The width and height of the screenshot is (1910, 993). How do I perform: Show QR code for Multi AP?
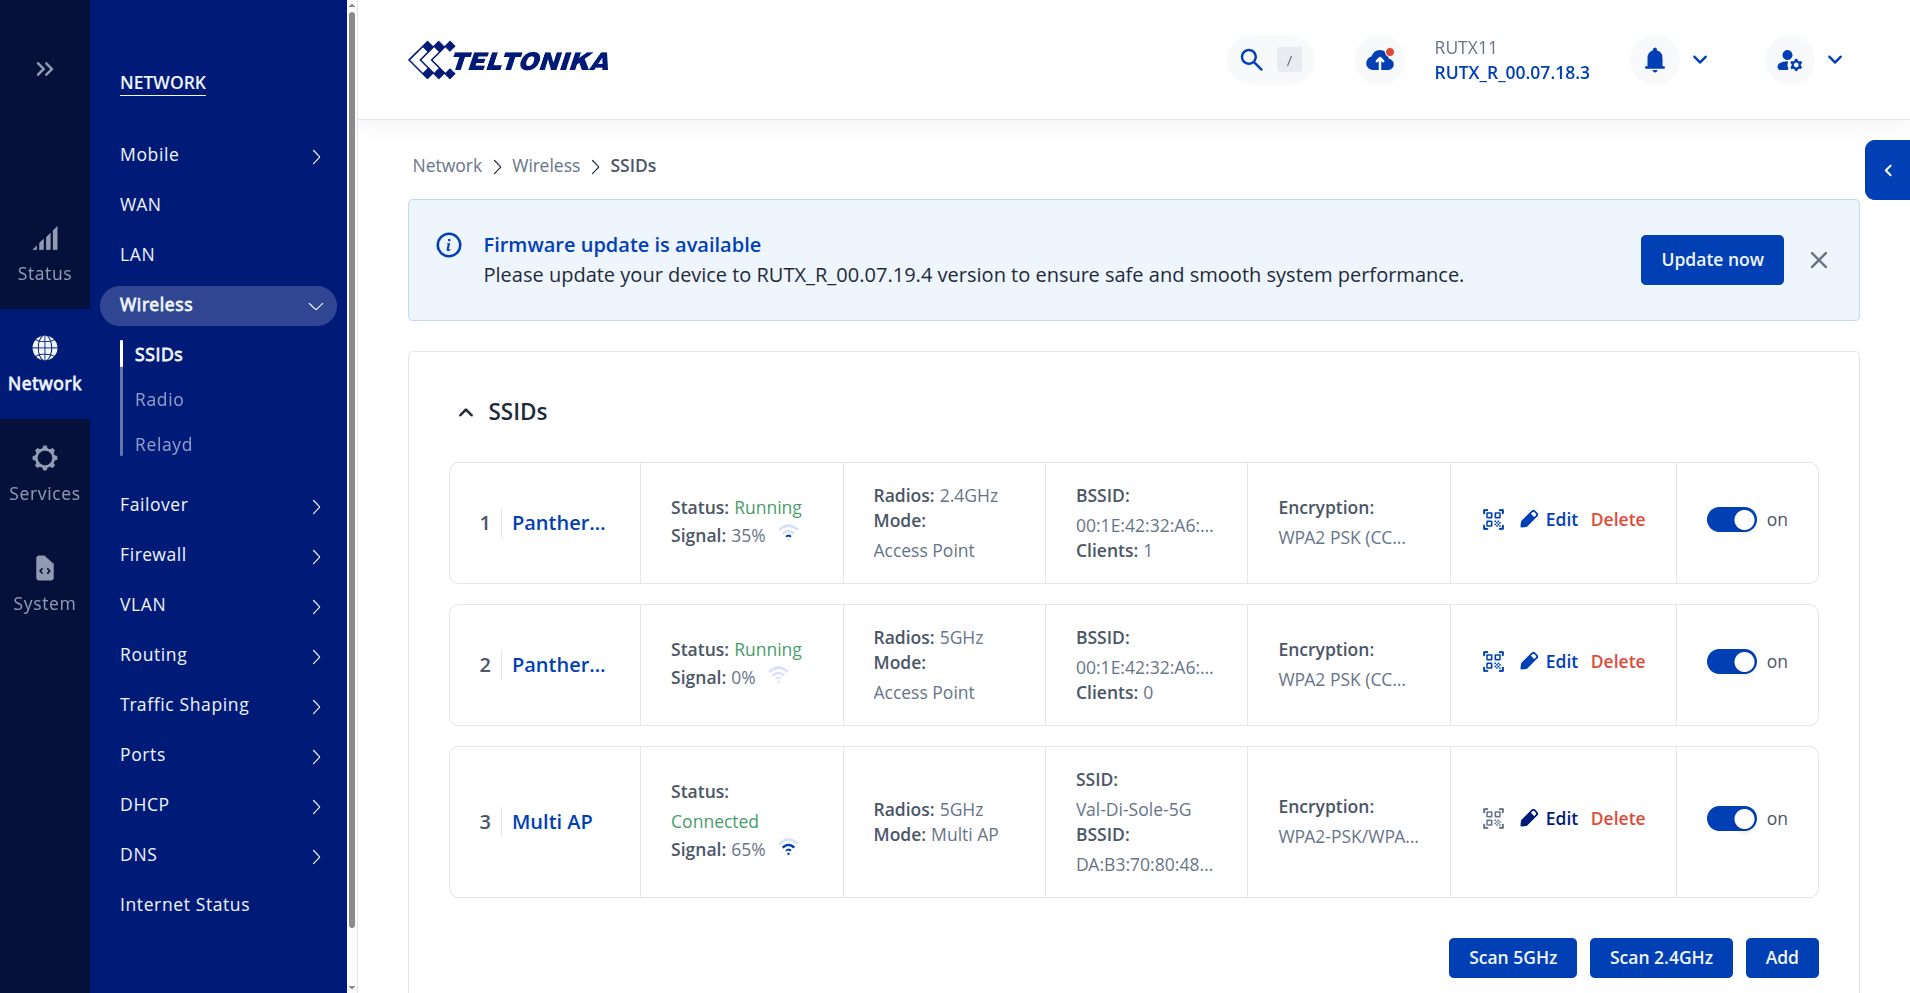click(1493, 819)
